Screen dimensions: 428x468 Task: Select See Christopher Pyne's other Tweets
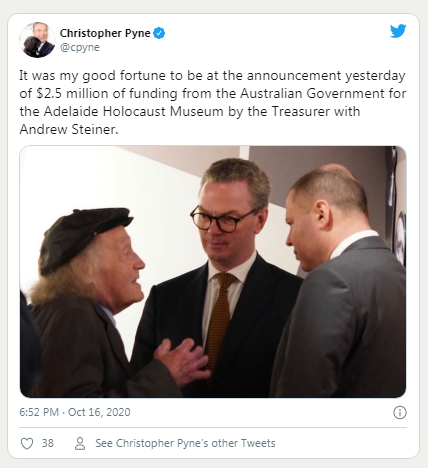(x=185, y=443)
